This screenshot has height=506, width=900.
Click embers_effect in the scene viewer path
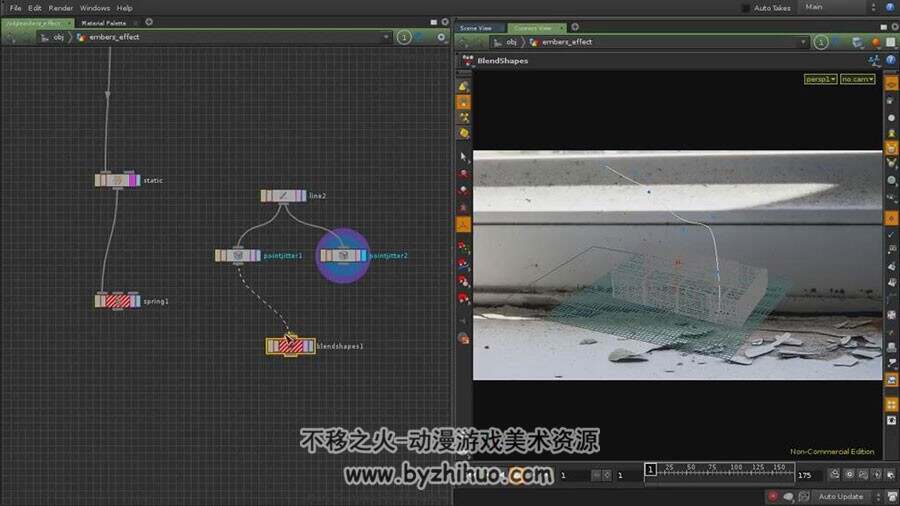tap(567, 42)
